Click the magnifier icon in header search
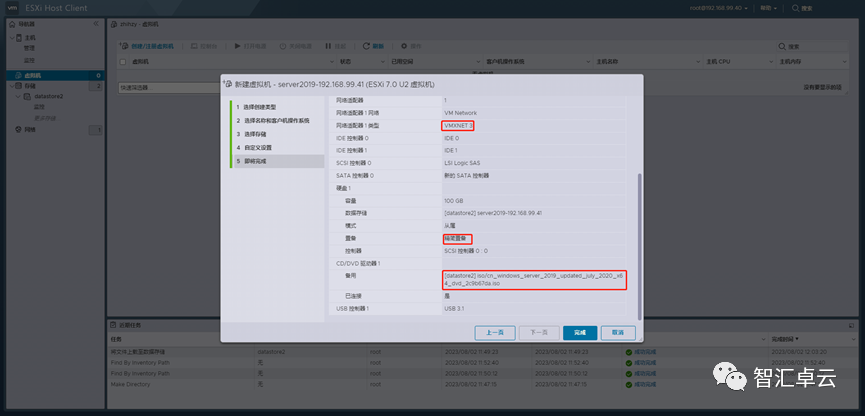Screen dimensions: 865x416 point(795,8)
